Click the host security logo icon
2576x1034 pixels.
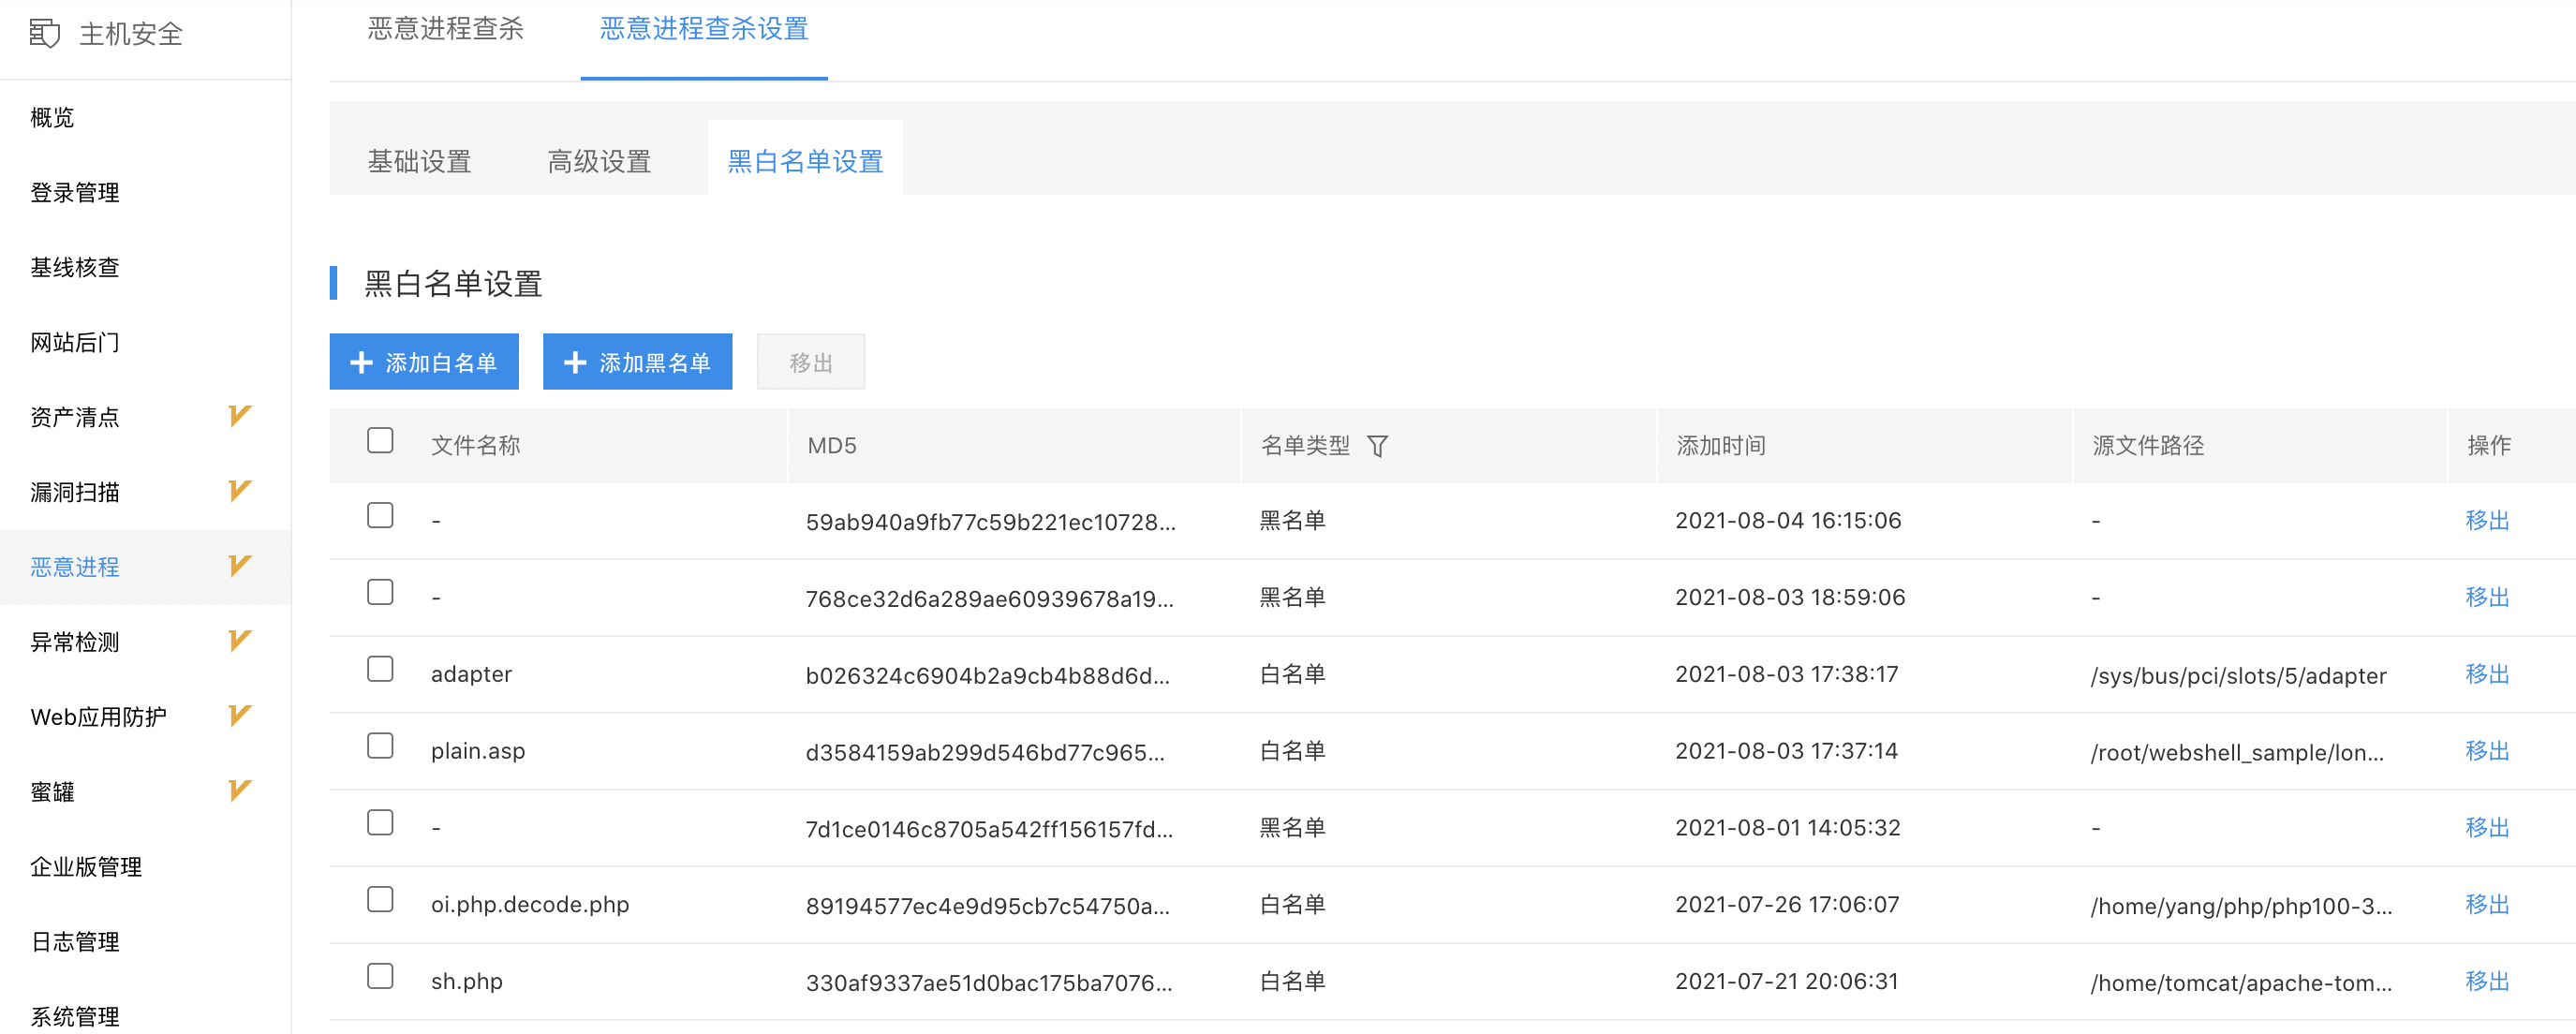tap(44, 33)
